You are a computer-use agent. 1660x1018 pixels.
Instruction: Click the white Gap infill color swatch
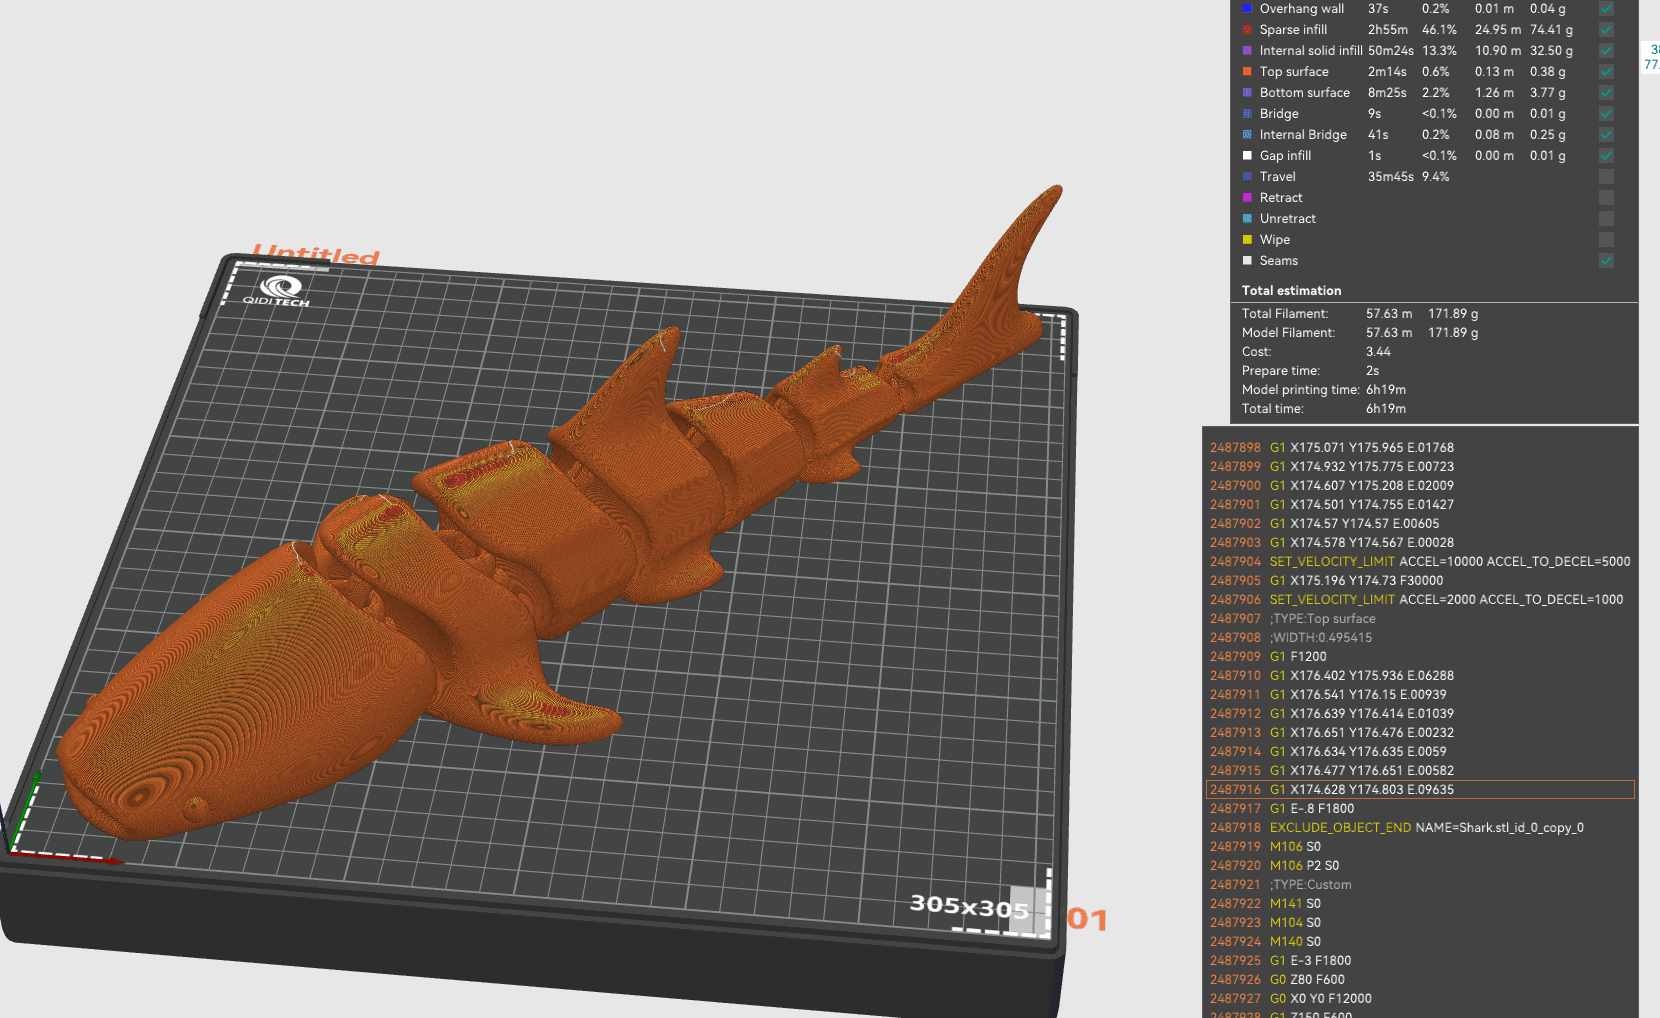click(1247, 155)
